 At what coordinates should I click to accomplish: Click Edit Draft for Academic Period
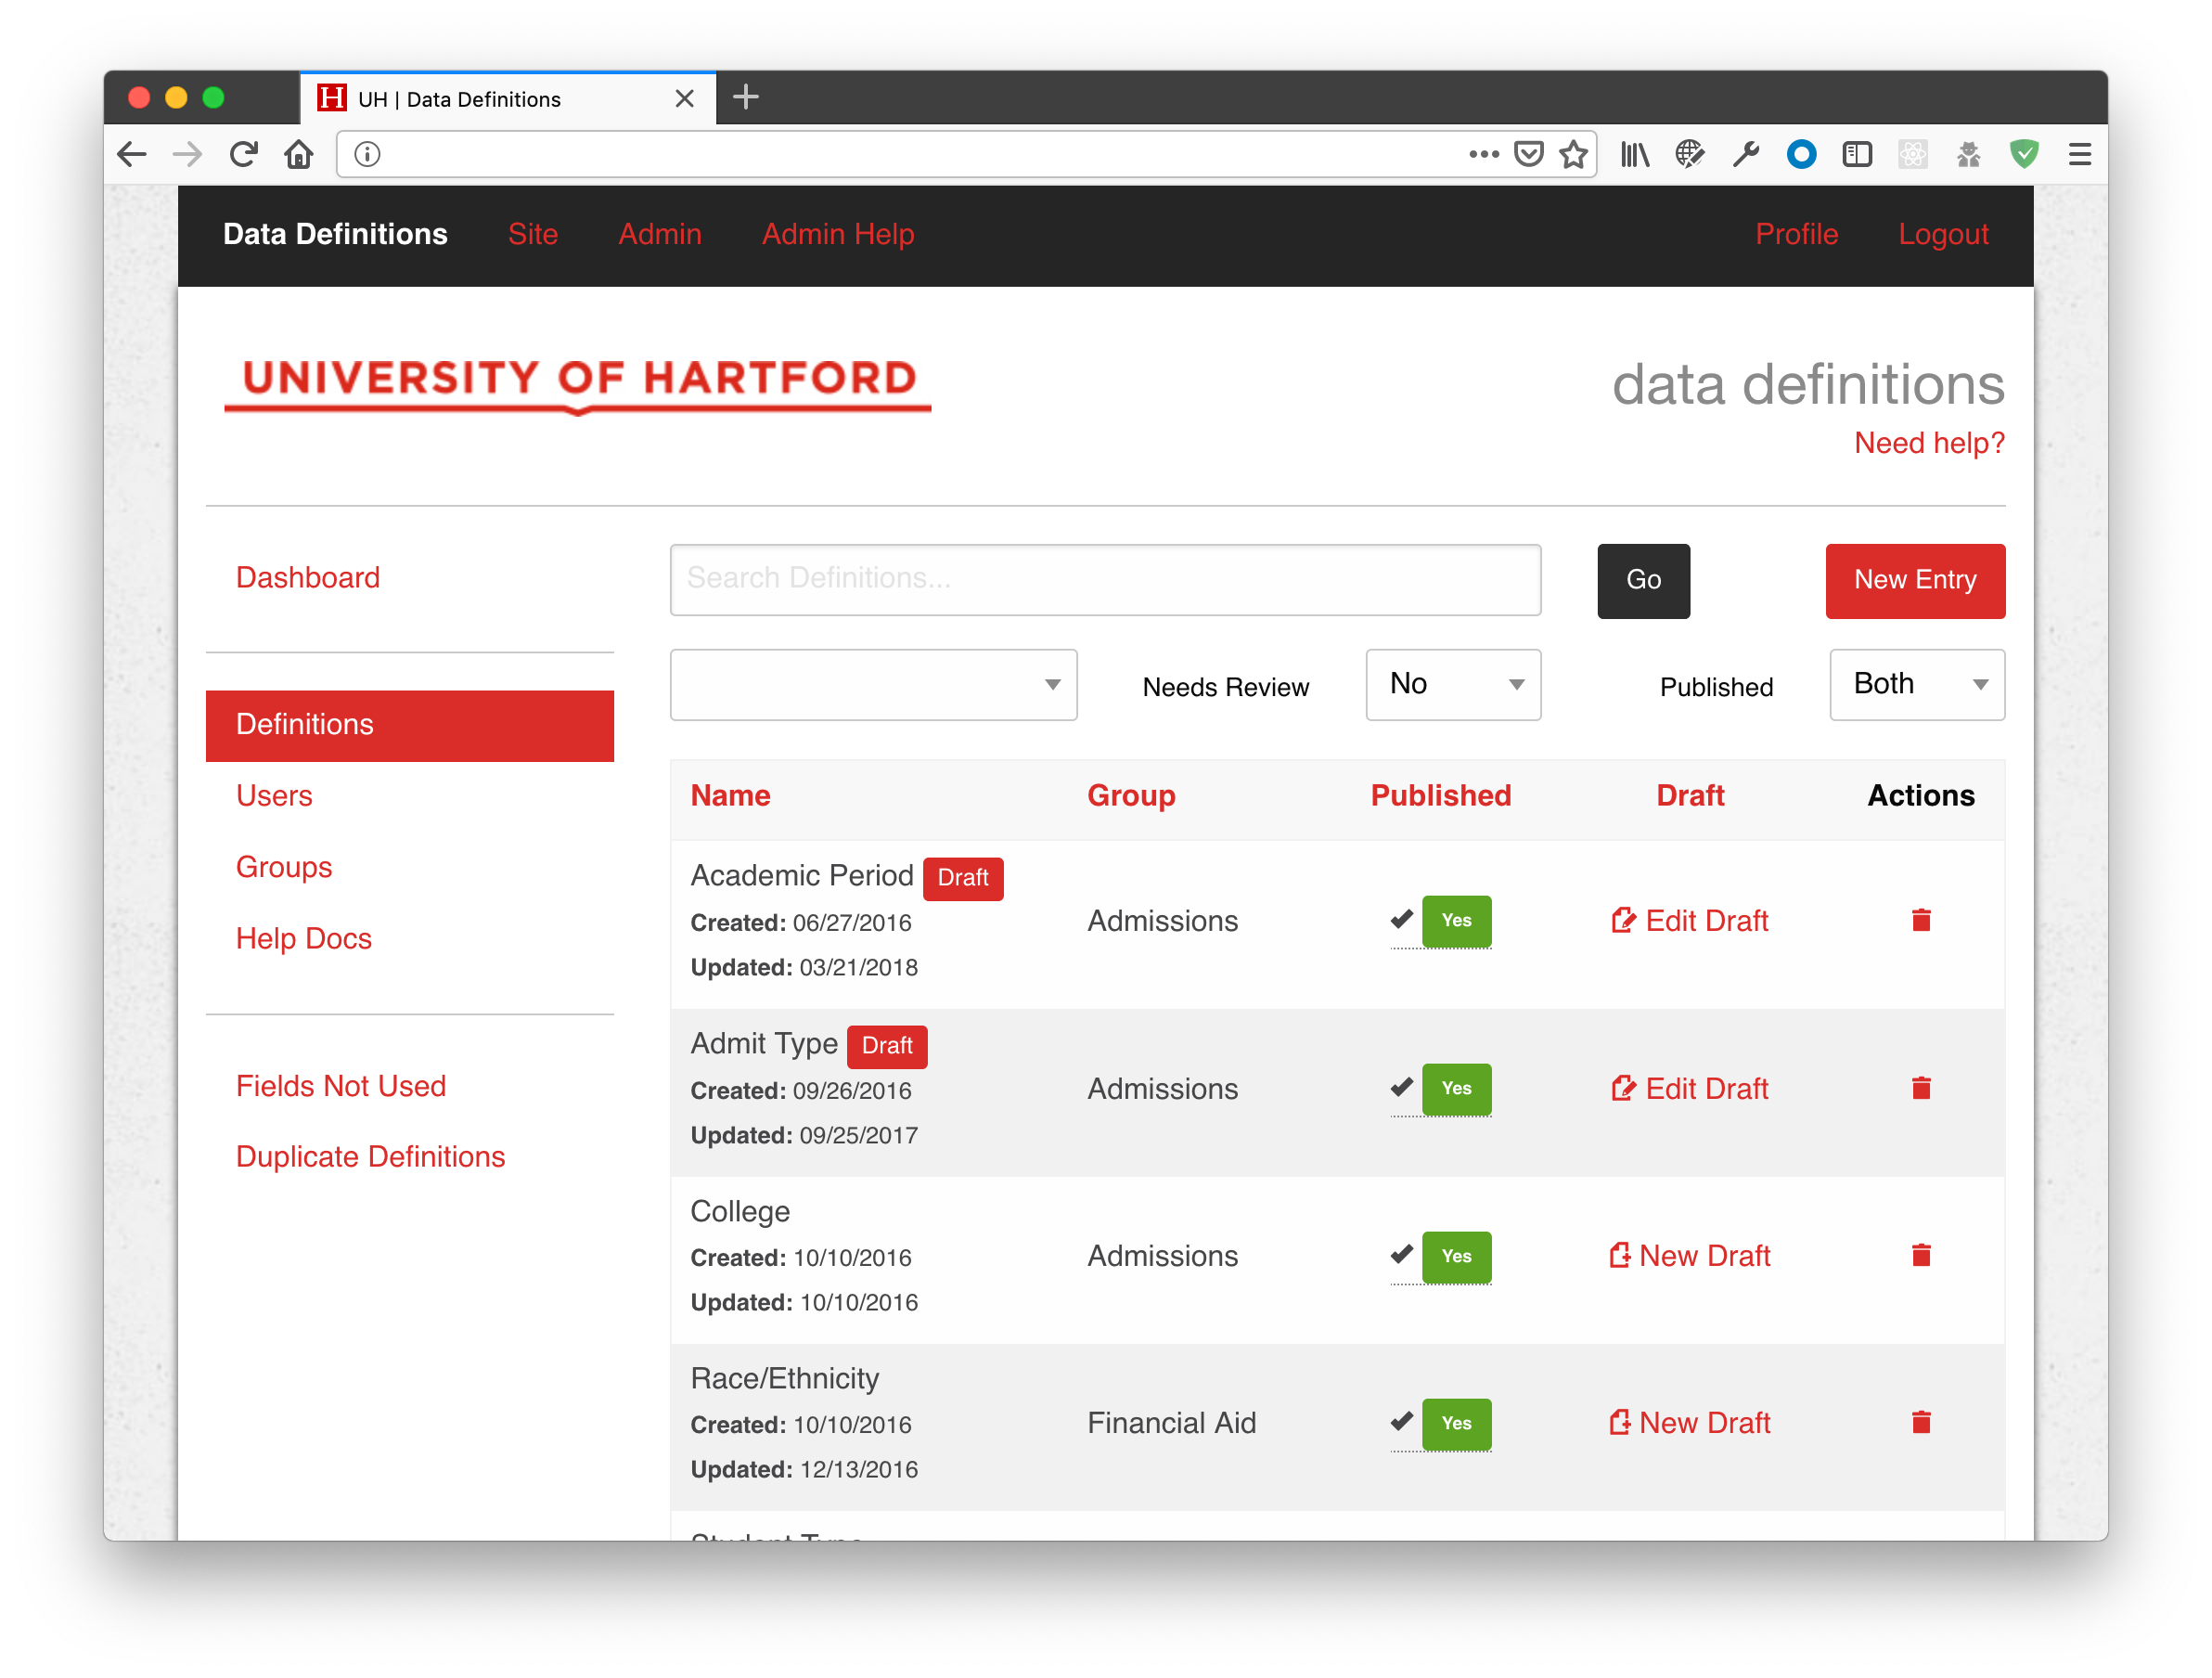(1690, 920)
